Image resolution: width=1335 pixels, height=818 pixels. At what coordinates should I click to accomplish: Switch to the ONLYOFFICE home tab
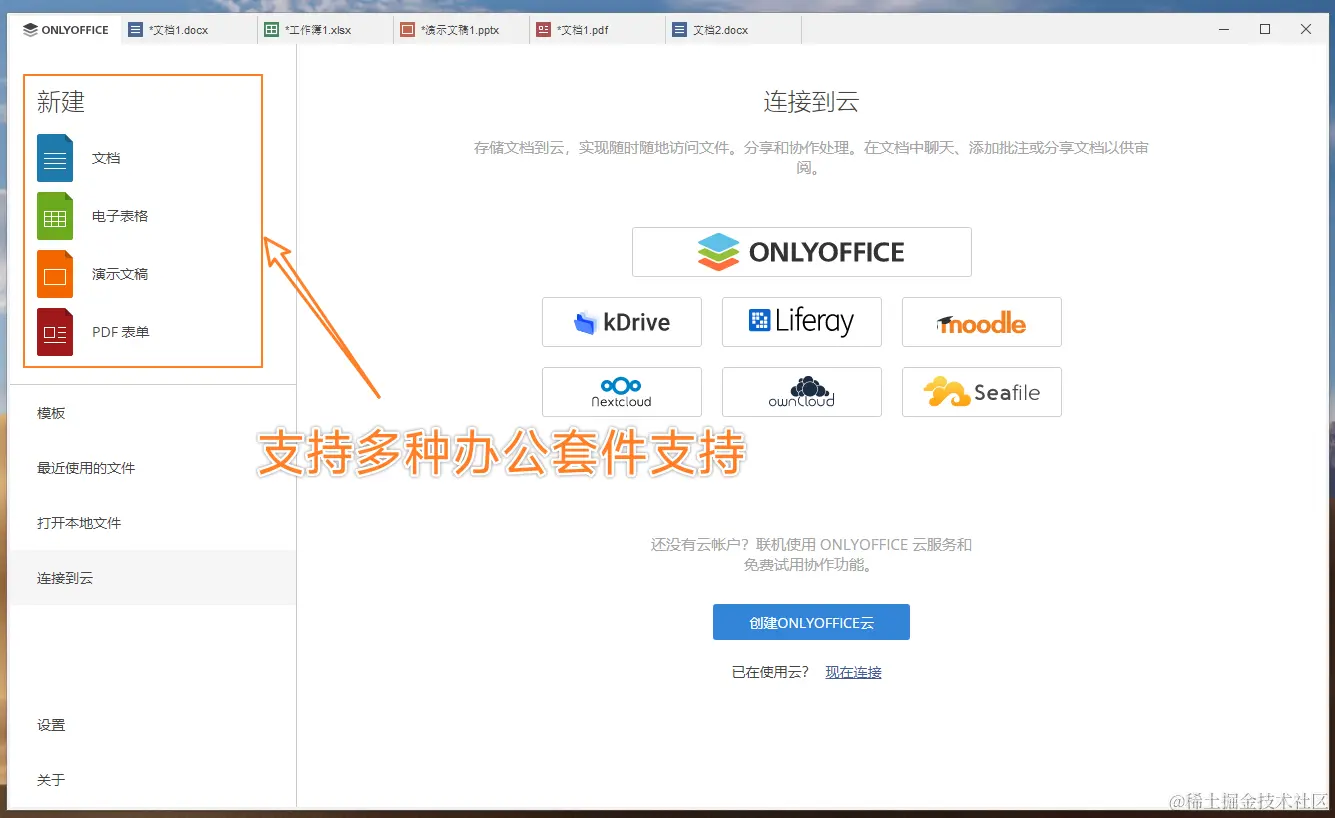click(x=66, y=30)
